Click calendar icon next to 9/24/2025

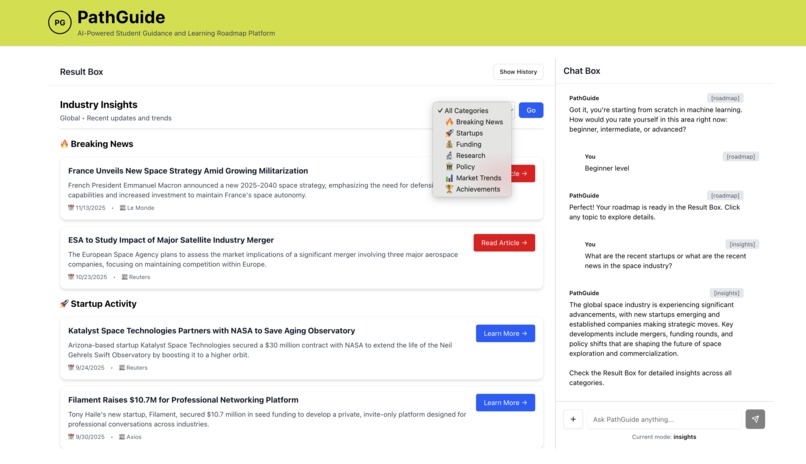(x=71, y=368)
